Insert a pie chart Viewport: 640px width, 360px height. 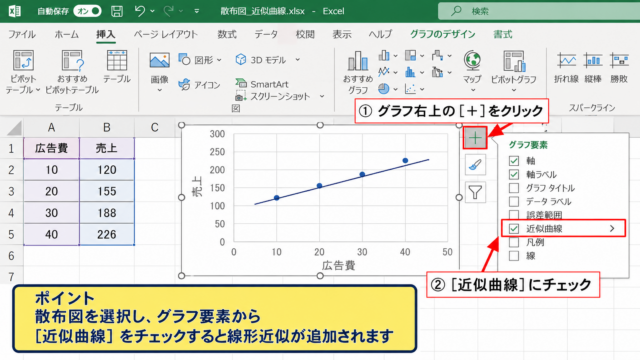pyautogui.click(x=384, y=89)
